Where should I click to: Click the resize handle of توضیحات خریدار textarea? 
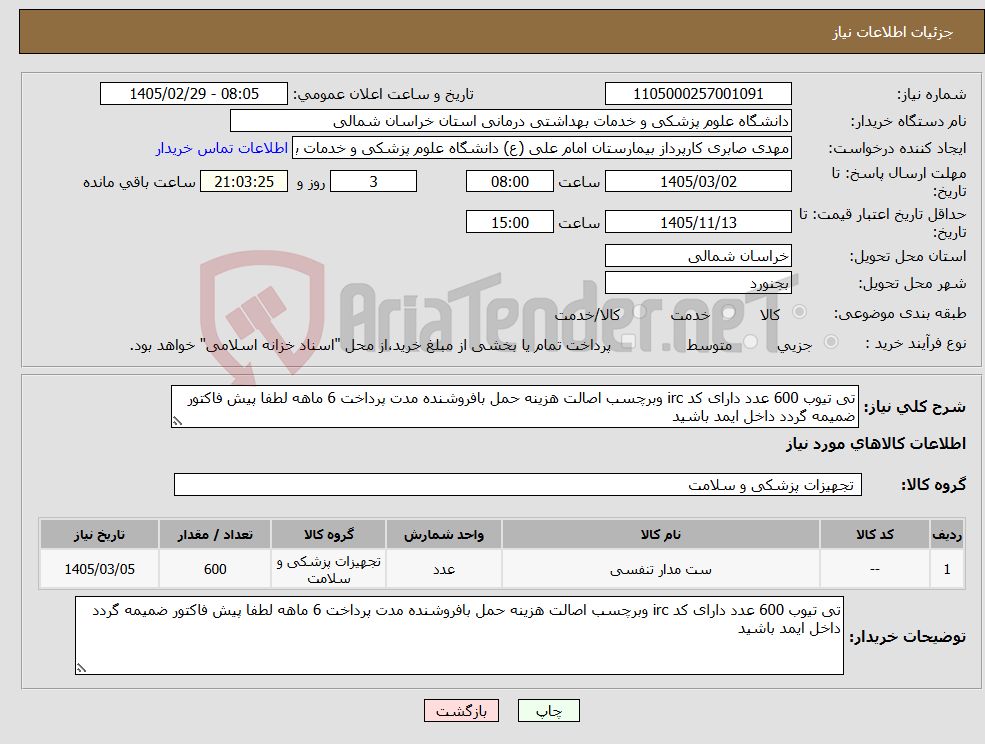(80, 669)
